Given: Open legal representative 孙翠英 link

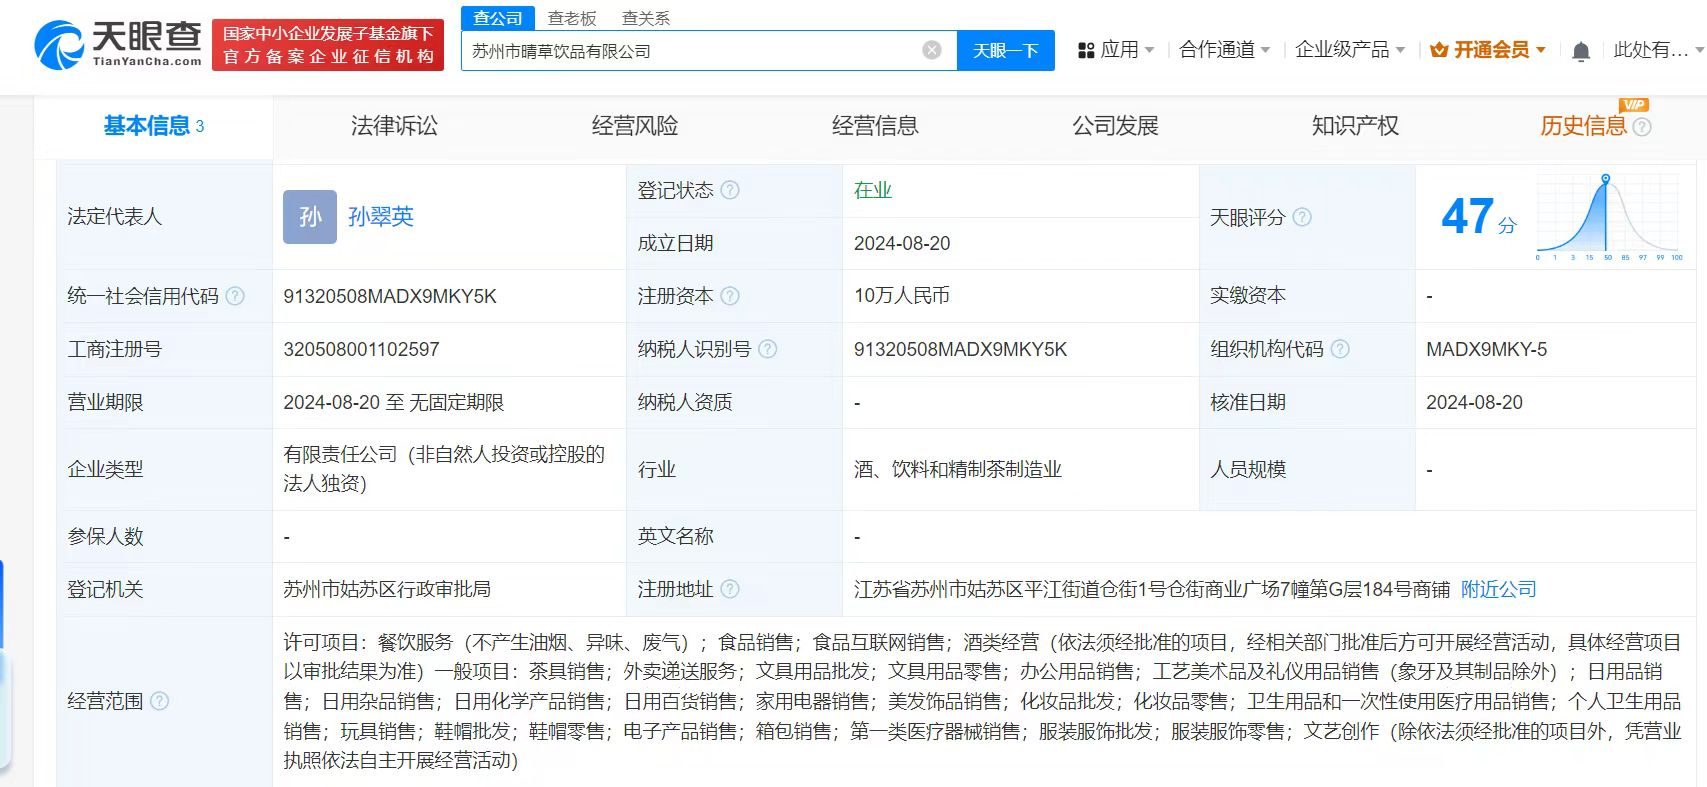Looking at the screenshot, I should [381, 217].
